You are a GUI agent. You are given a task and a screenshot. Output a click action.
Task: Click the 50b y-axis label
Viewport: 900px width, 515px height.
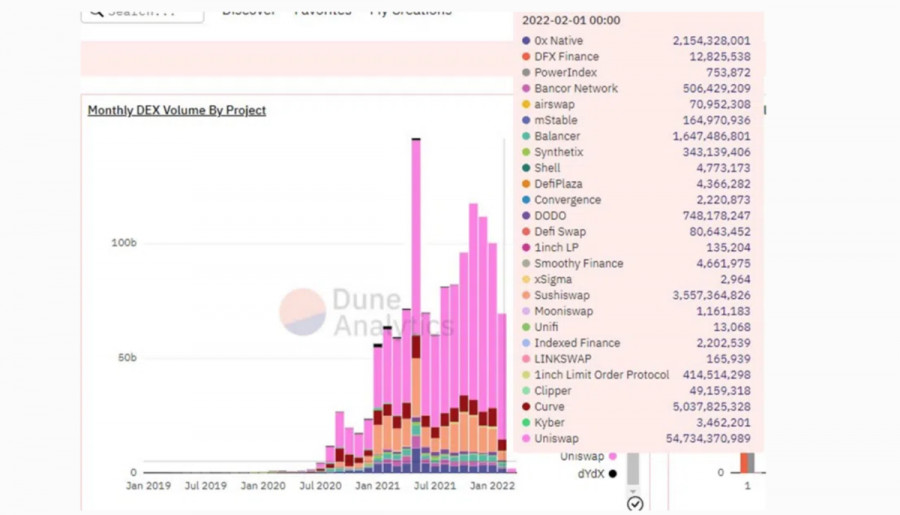pos(127,358)
